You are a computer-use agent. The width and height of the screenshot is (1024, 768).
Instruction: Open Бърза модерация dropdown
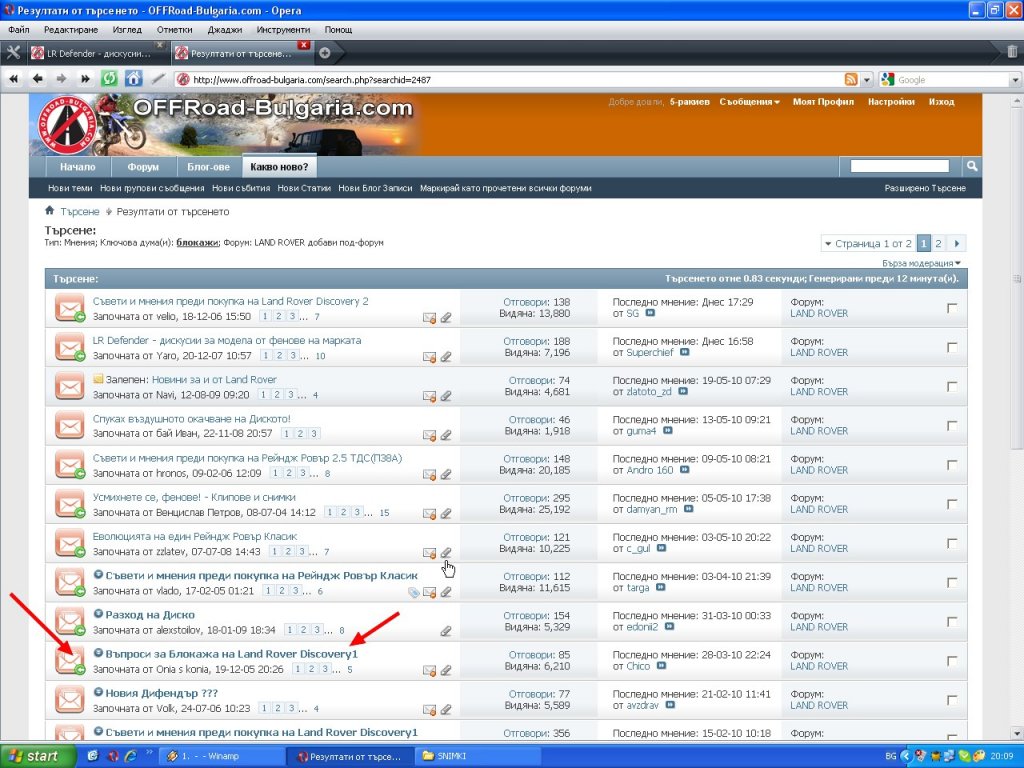(x=921, y=263)
